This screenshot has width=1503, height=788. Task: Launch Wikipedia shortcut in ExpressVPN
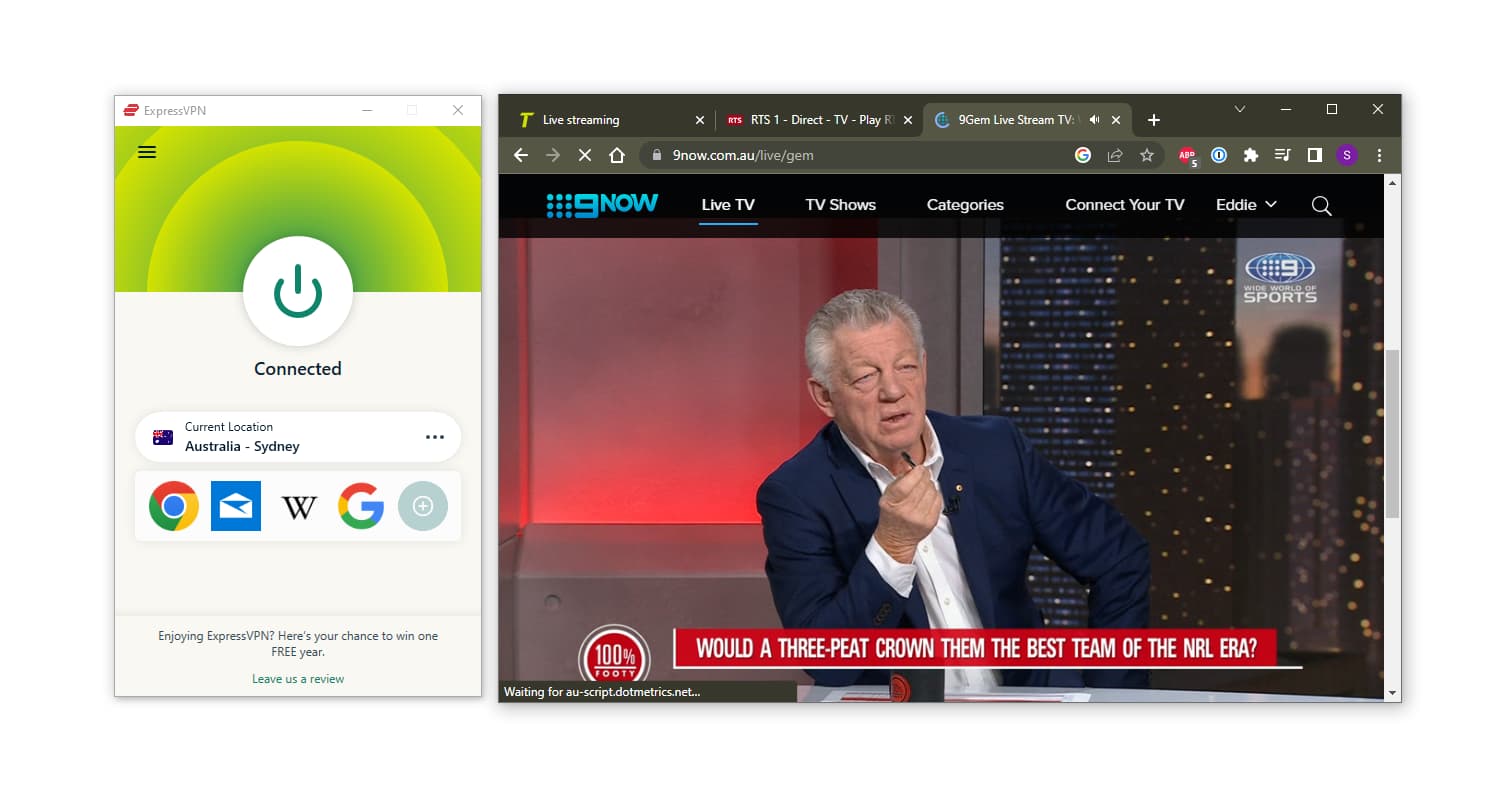[x=299, y=507]
